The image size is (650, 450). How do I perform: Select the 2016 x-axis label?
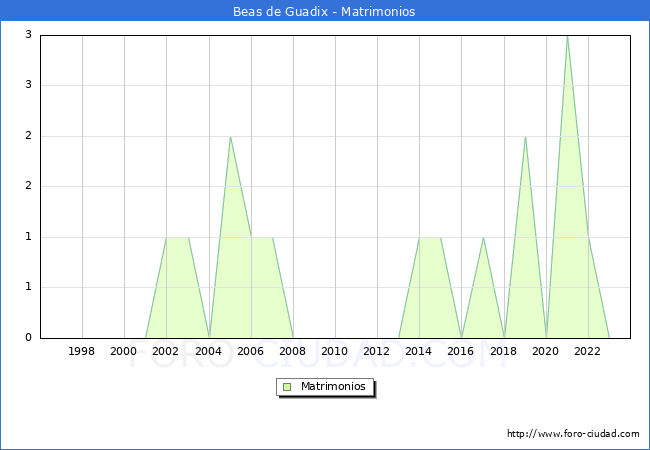[461, 351]
